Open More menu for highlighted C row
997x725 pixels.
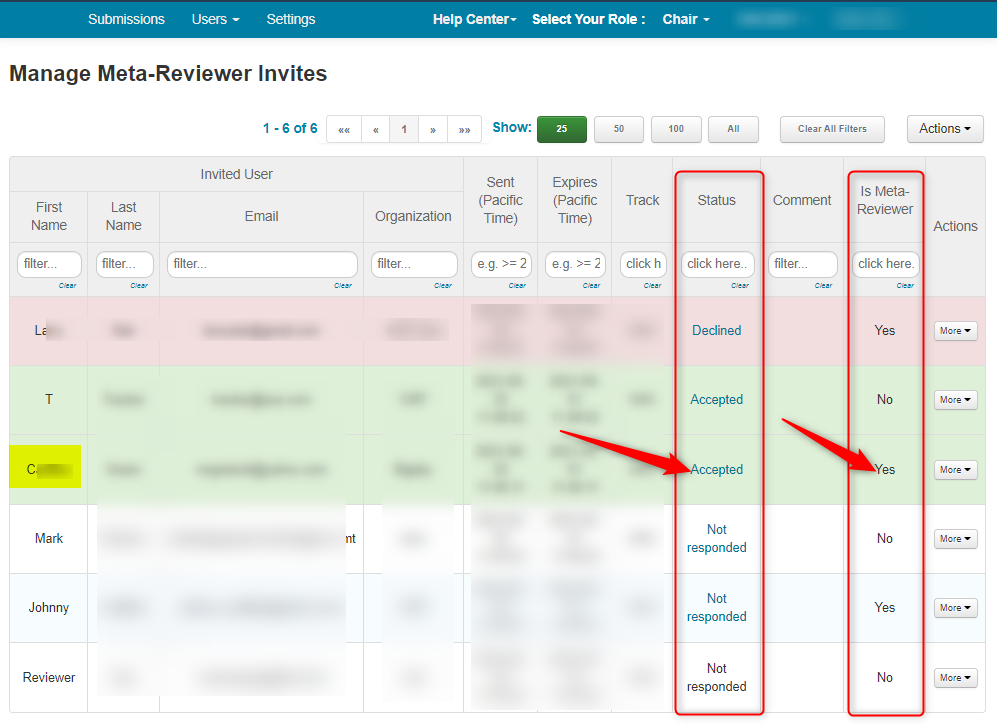[x=955, y=469]
